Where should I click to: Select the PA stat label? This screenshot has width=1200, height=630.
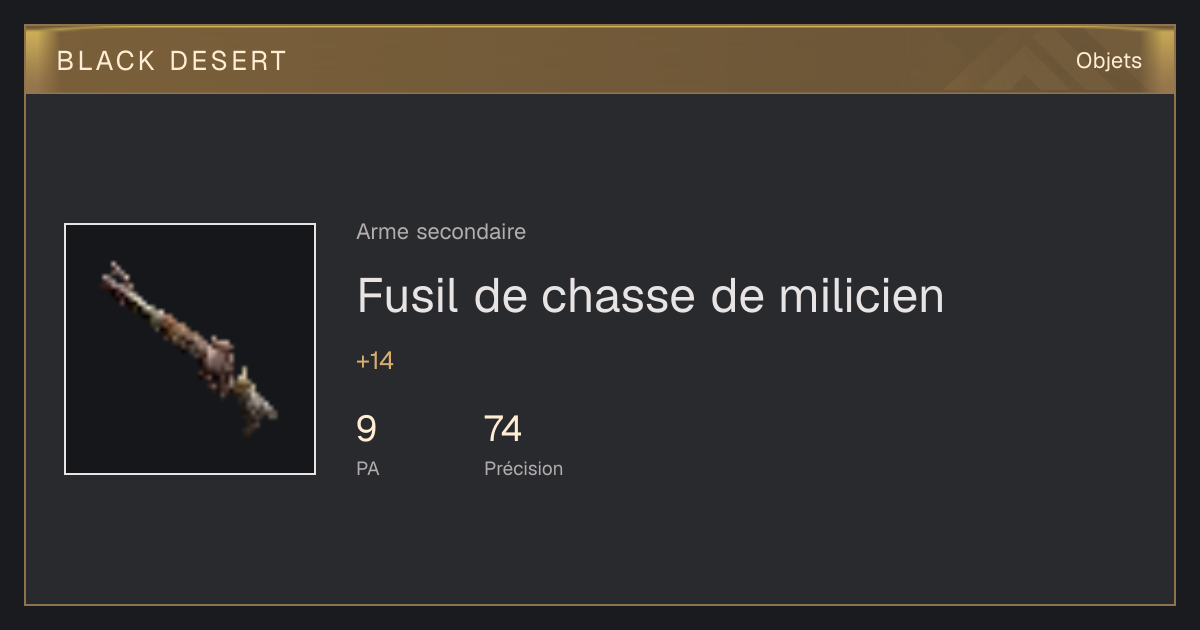368,468
